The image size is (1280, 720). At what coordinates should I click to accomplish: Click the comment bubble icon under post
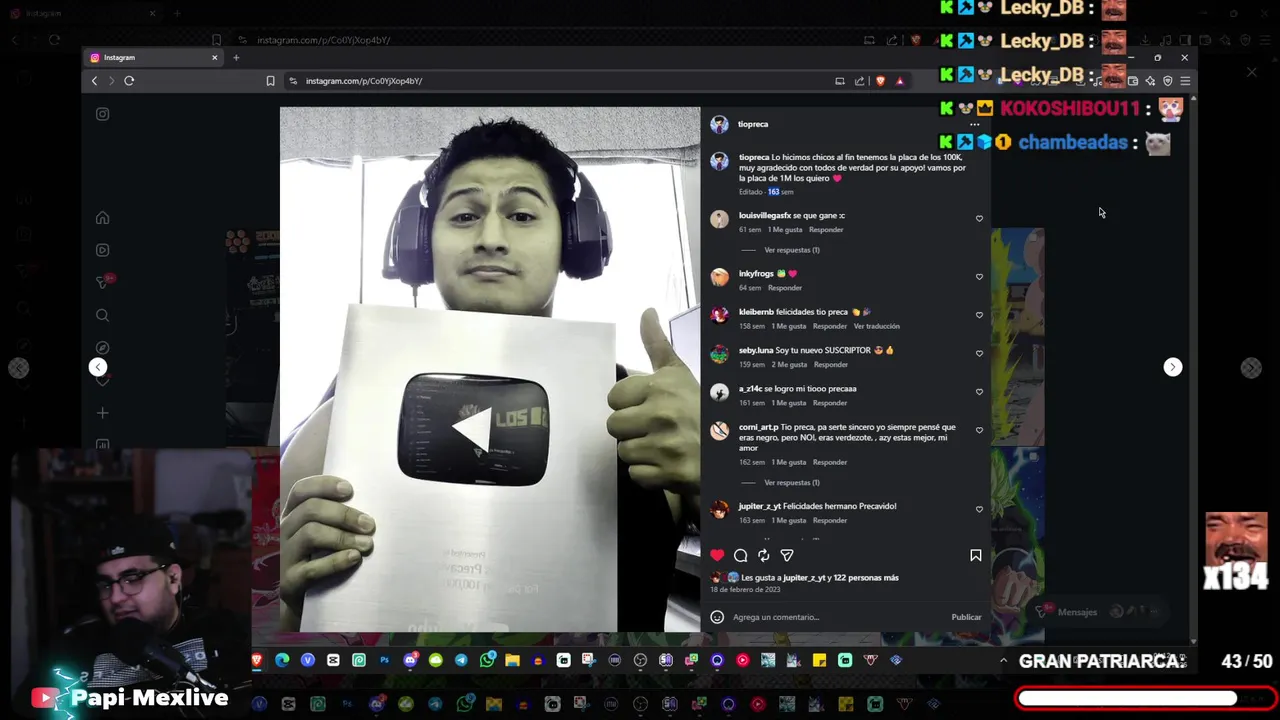click(x=741, y=555)
